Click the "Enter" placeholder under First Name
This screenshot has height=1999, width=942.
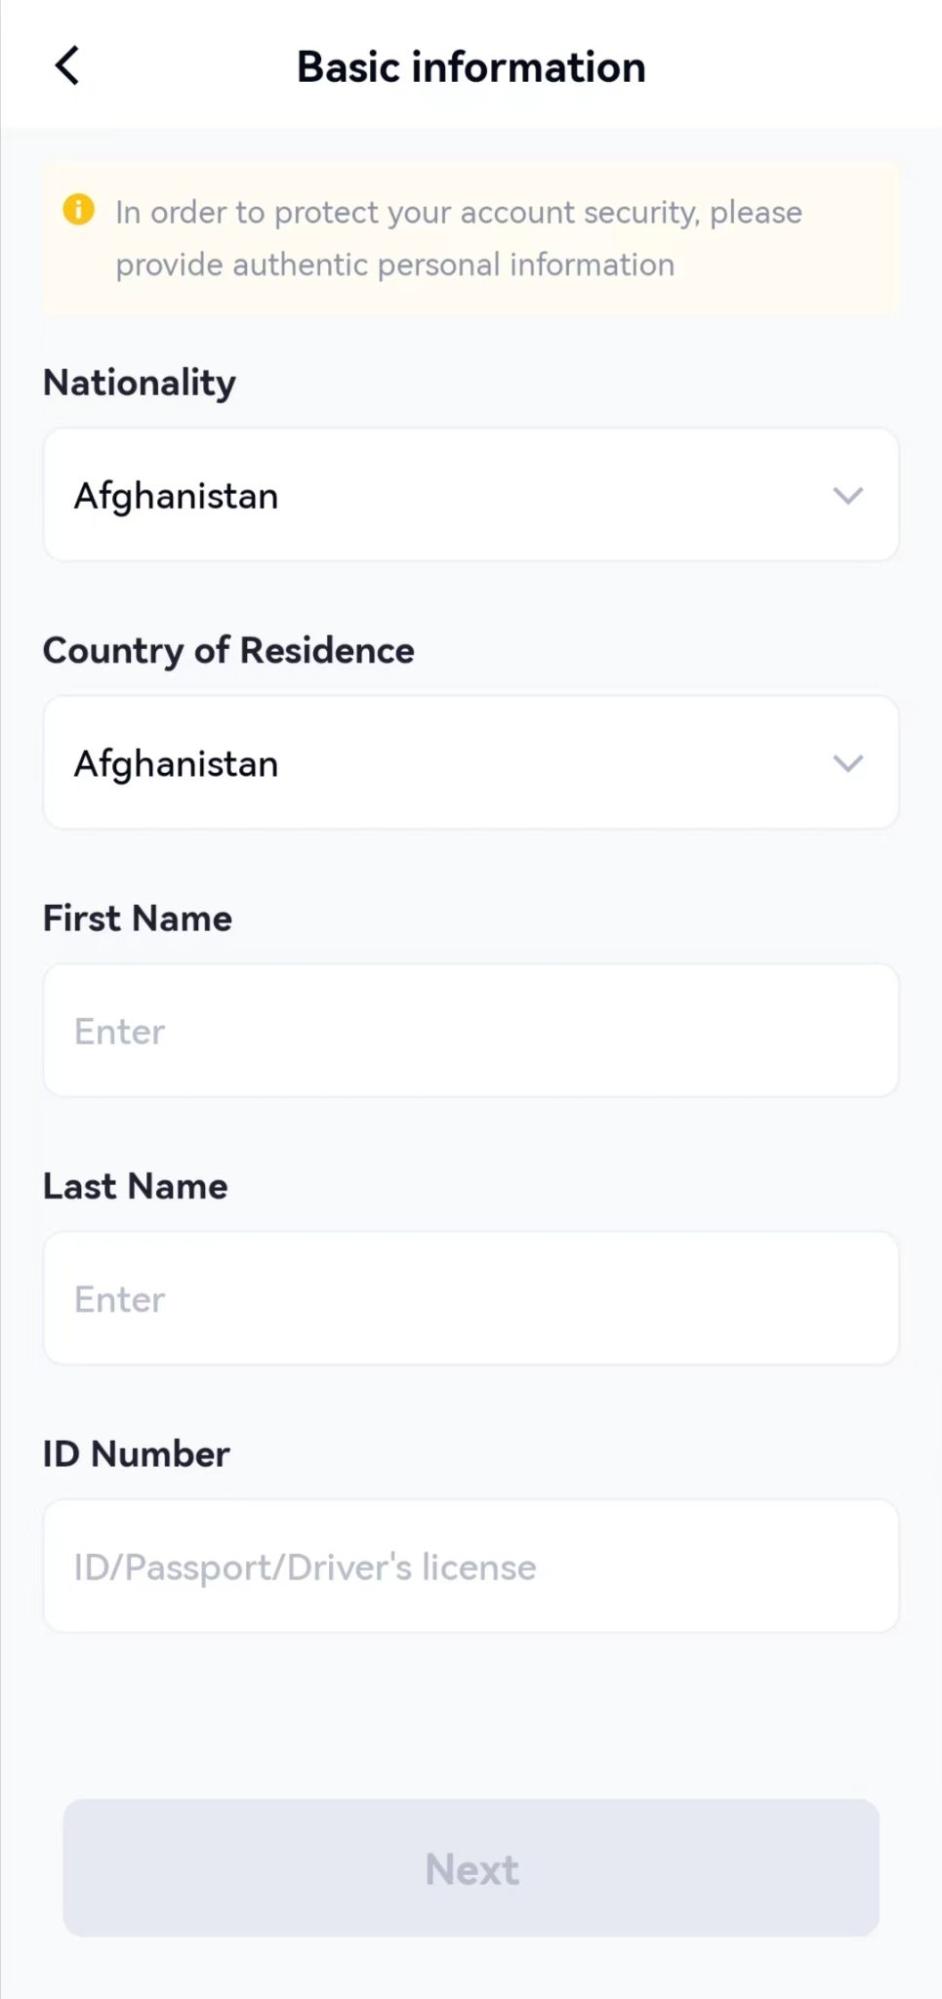120,1031
